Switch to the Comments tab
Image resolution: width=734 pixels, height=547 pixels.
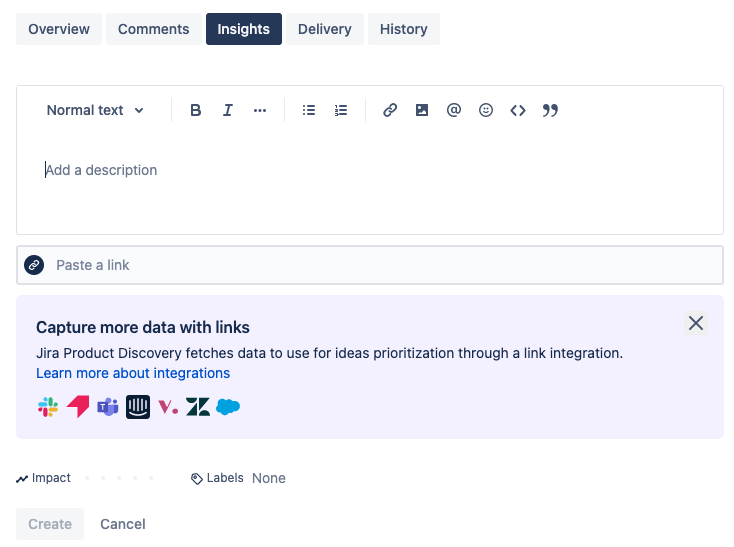click(x=154, y=29)
